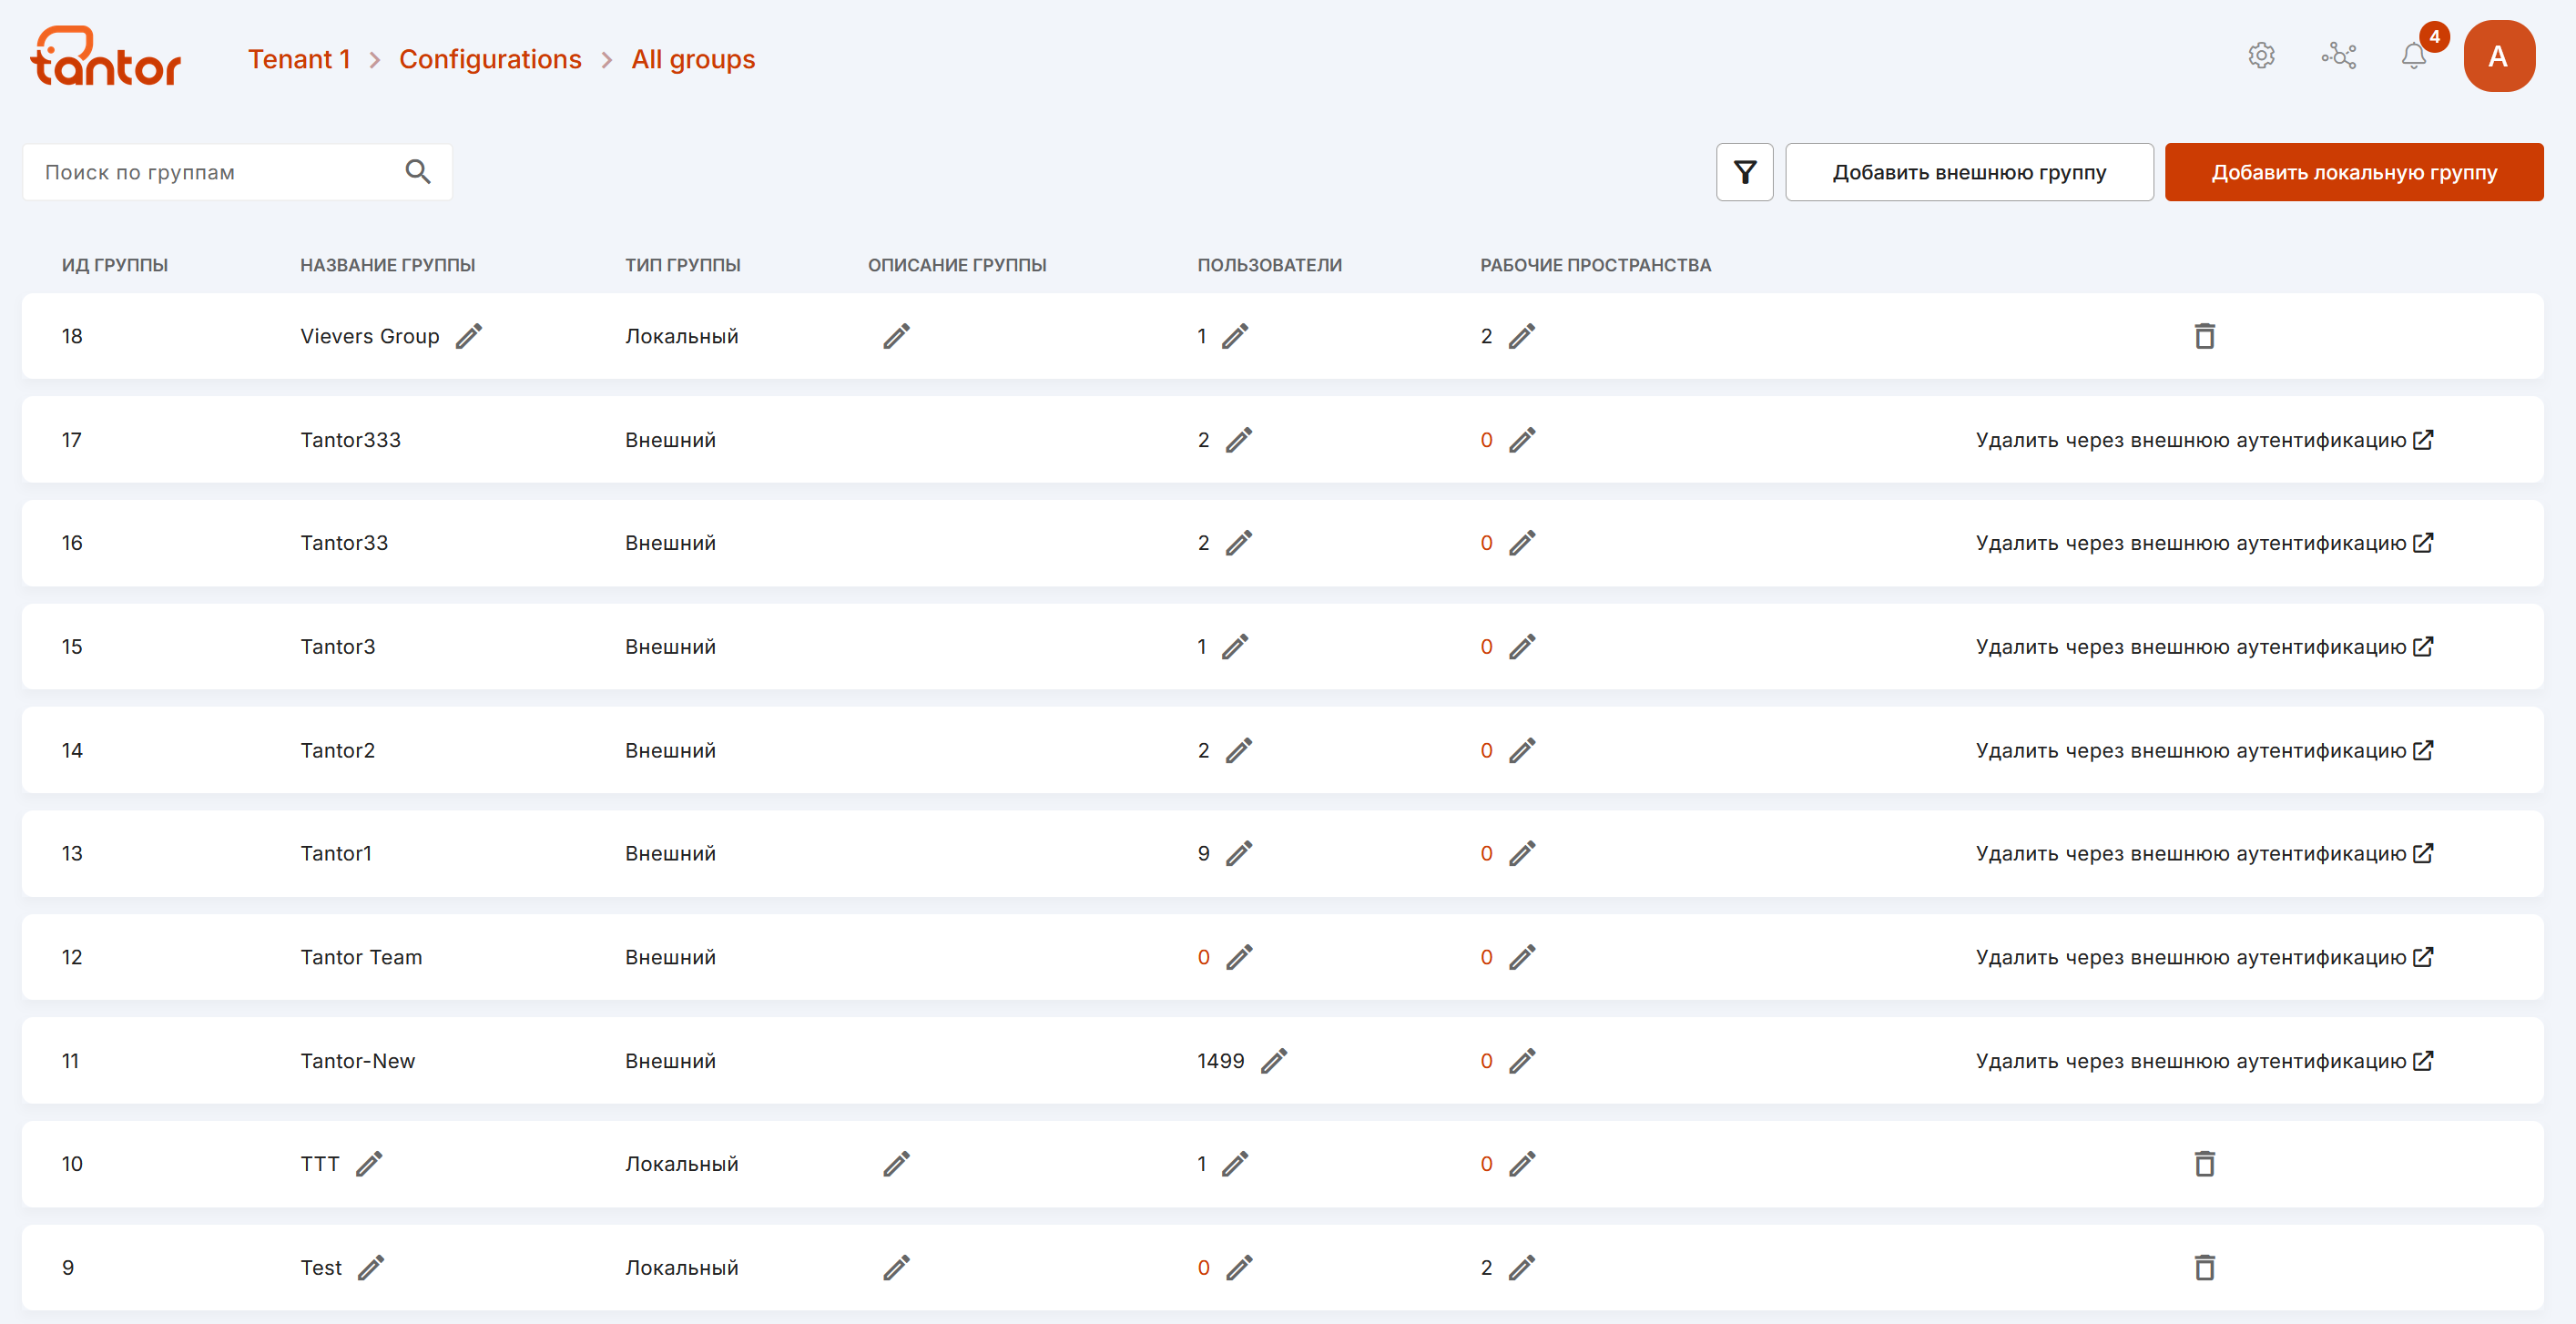Remove Tantor2 via external authentication link
This screenshot has height=1324, width=2576.
2204,750
